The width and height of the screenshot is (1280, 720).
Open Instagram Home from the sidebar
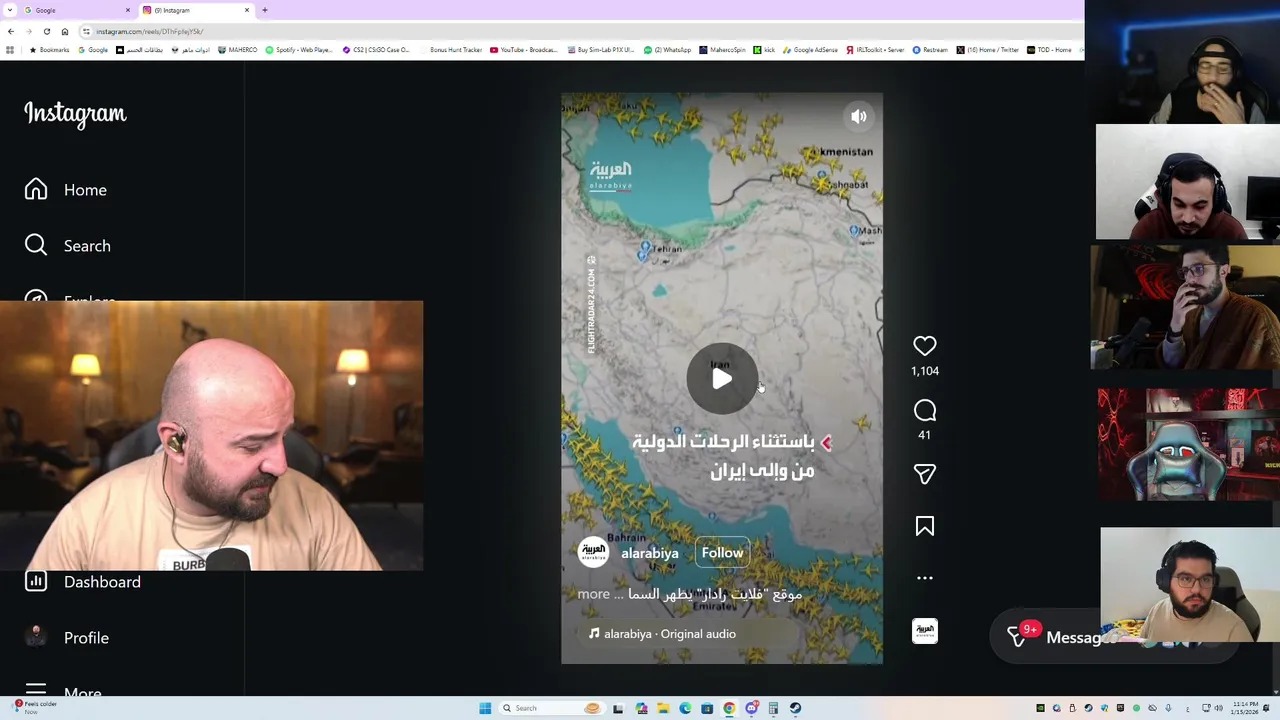(66, 190)
